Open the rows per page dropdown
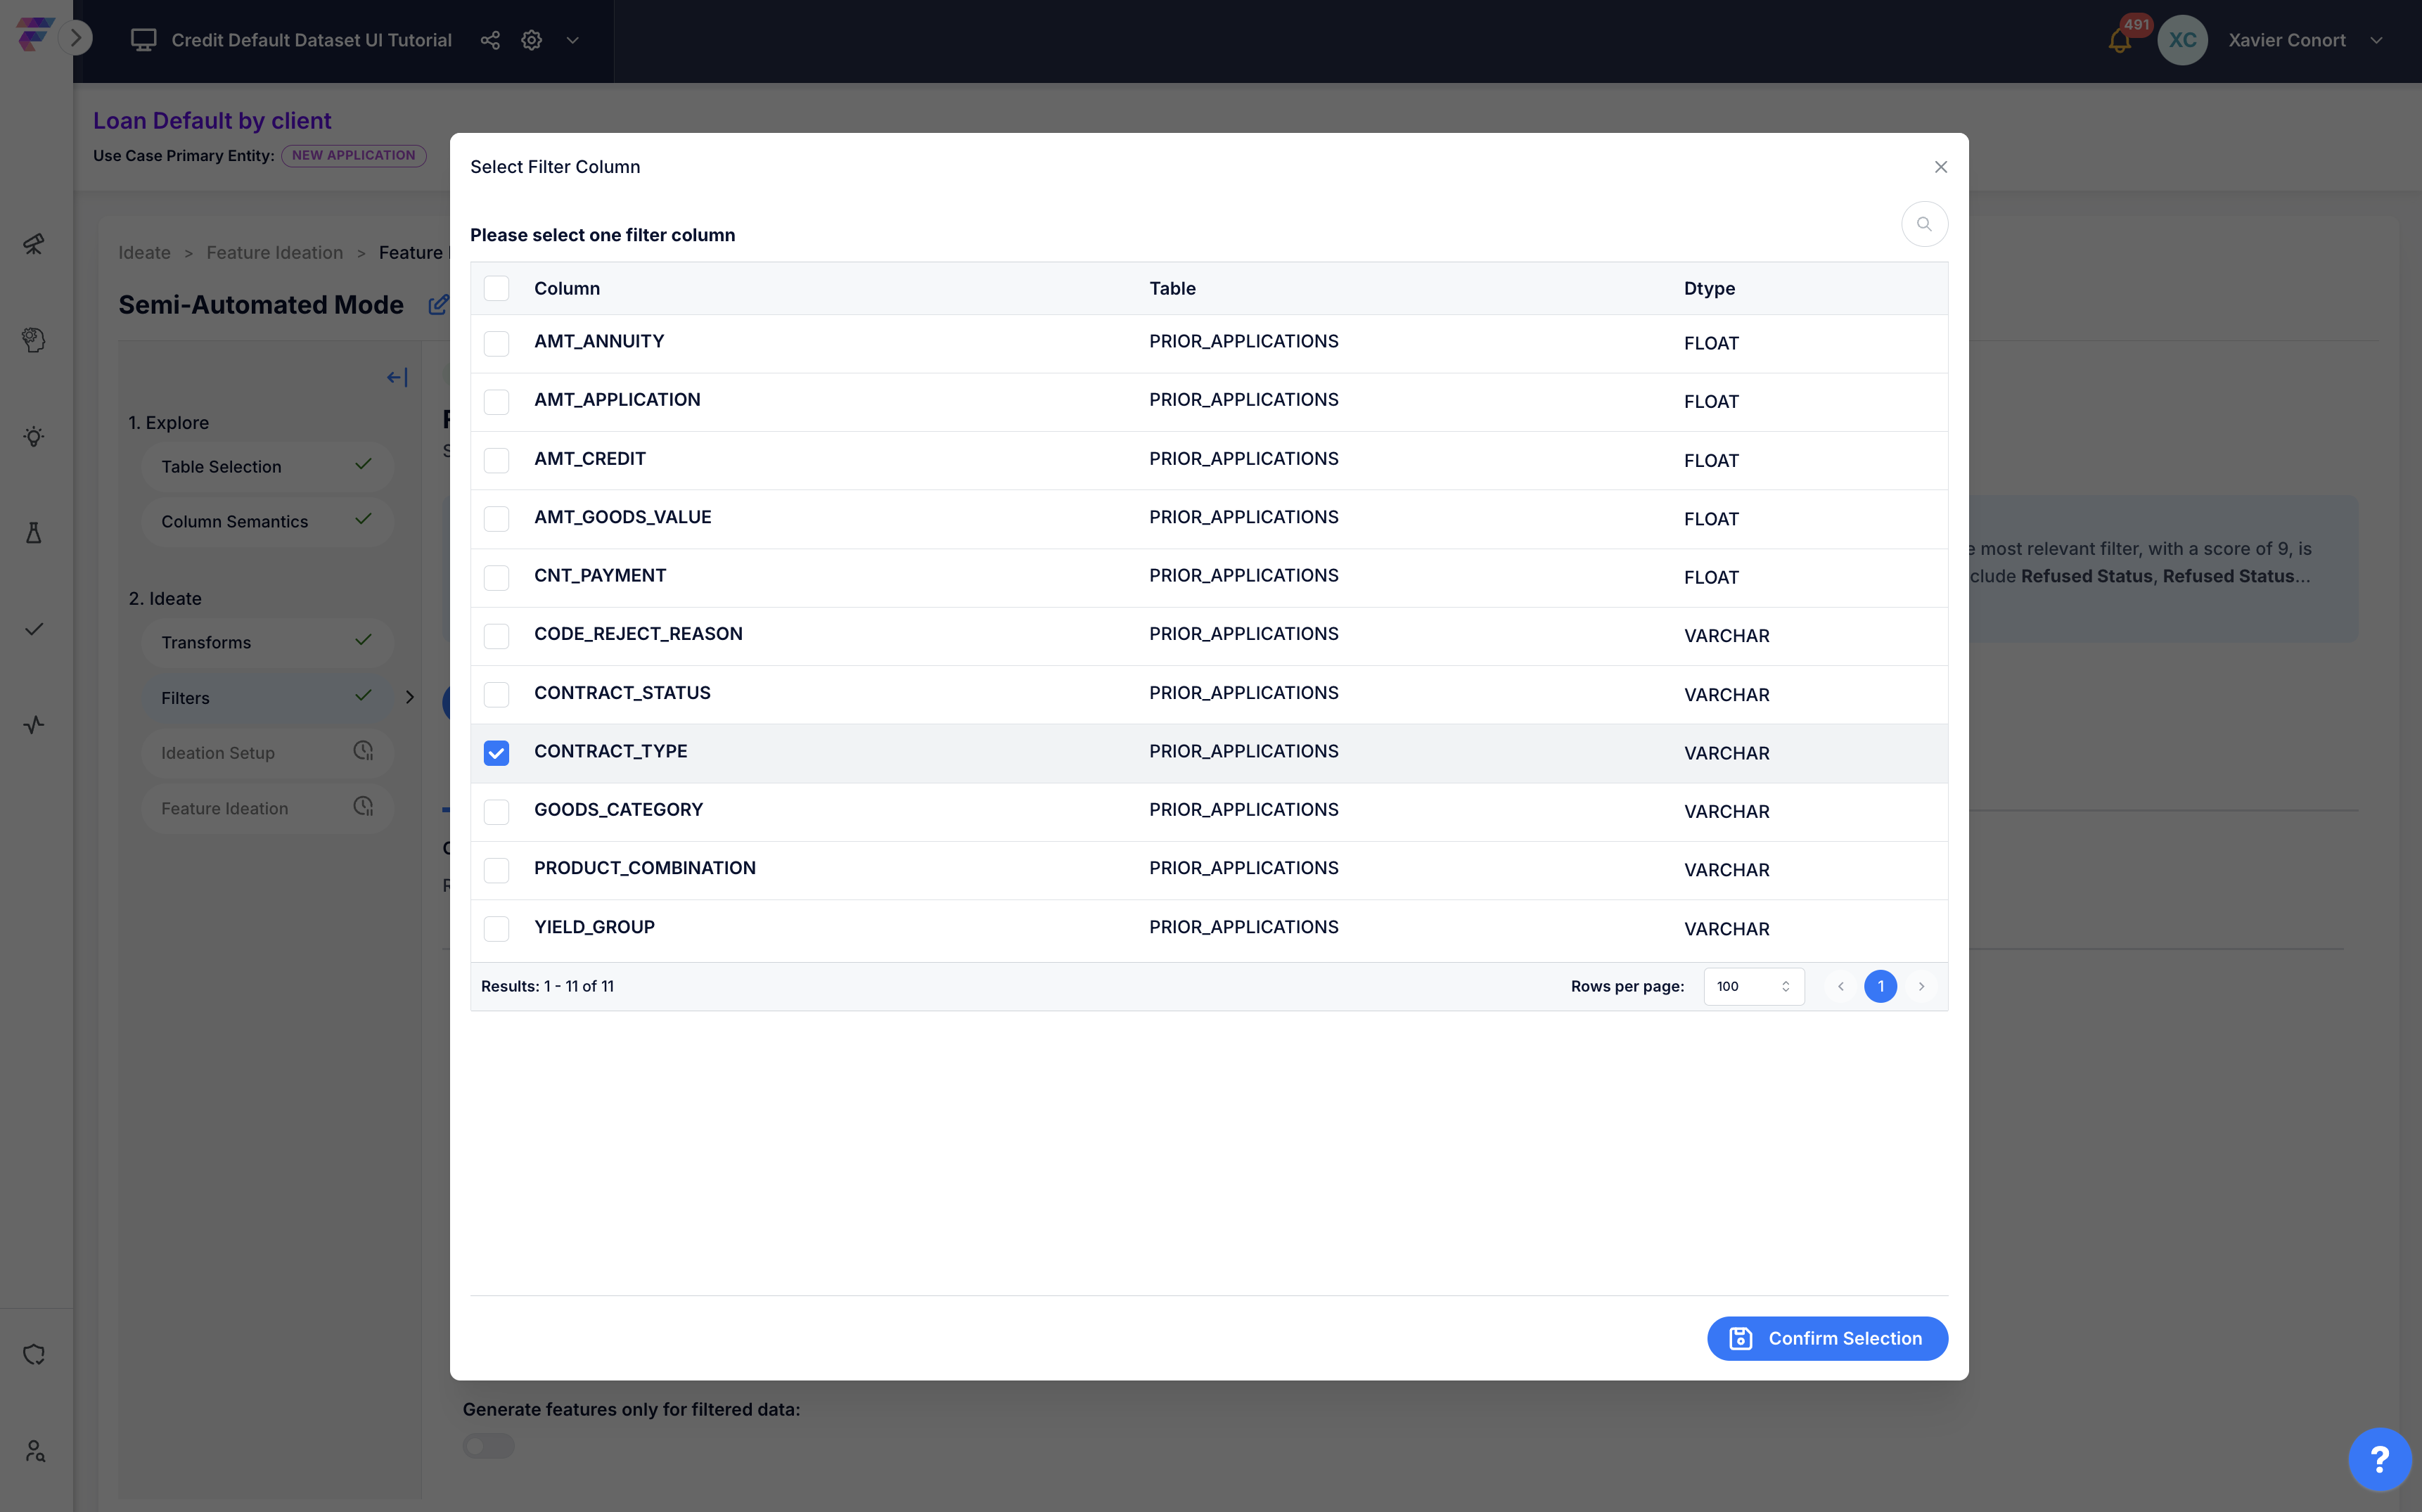This screenshot has height=1512, width=2422. pyautogui.click(x=1753, y=986)
